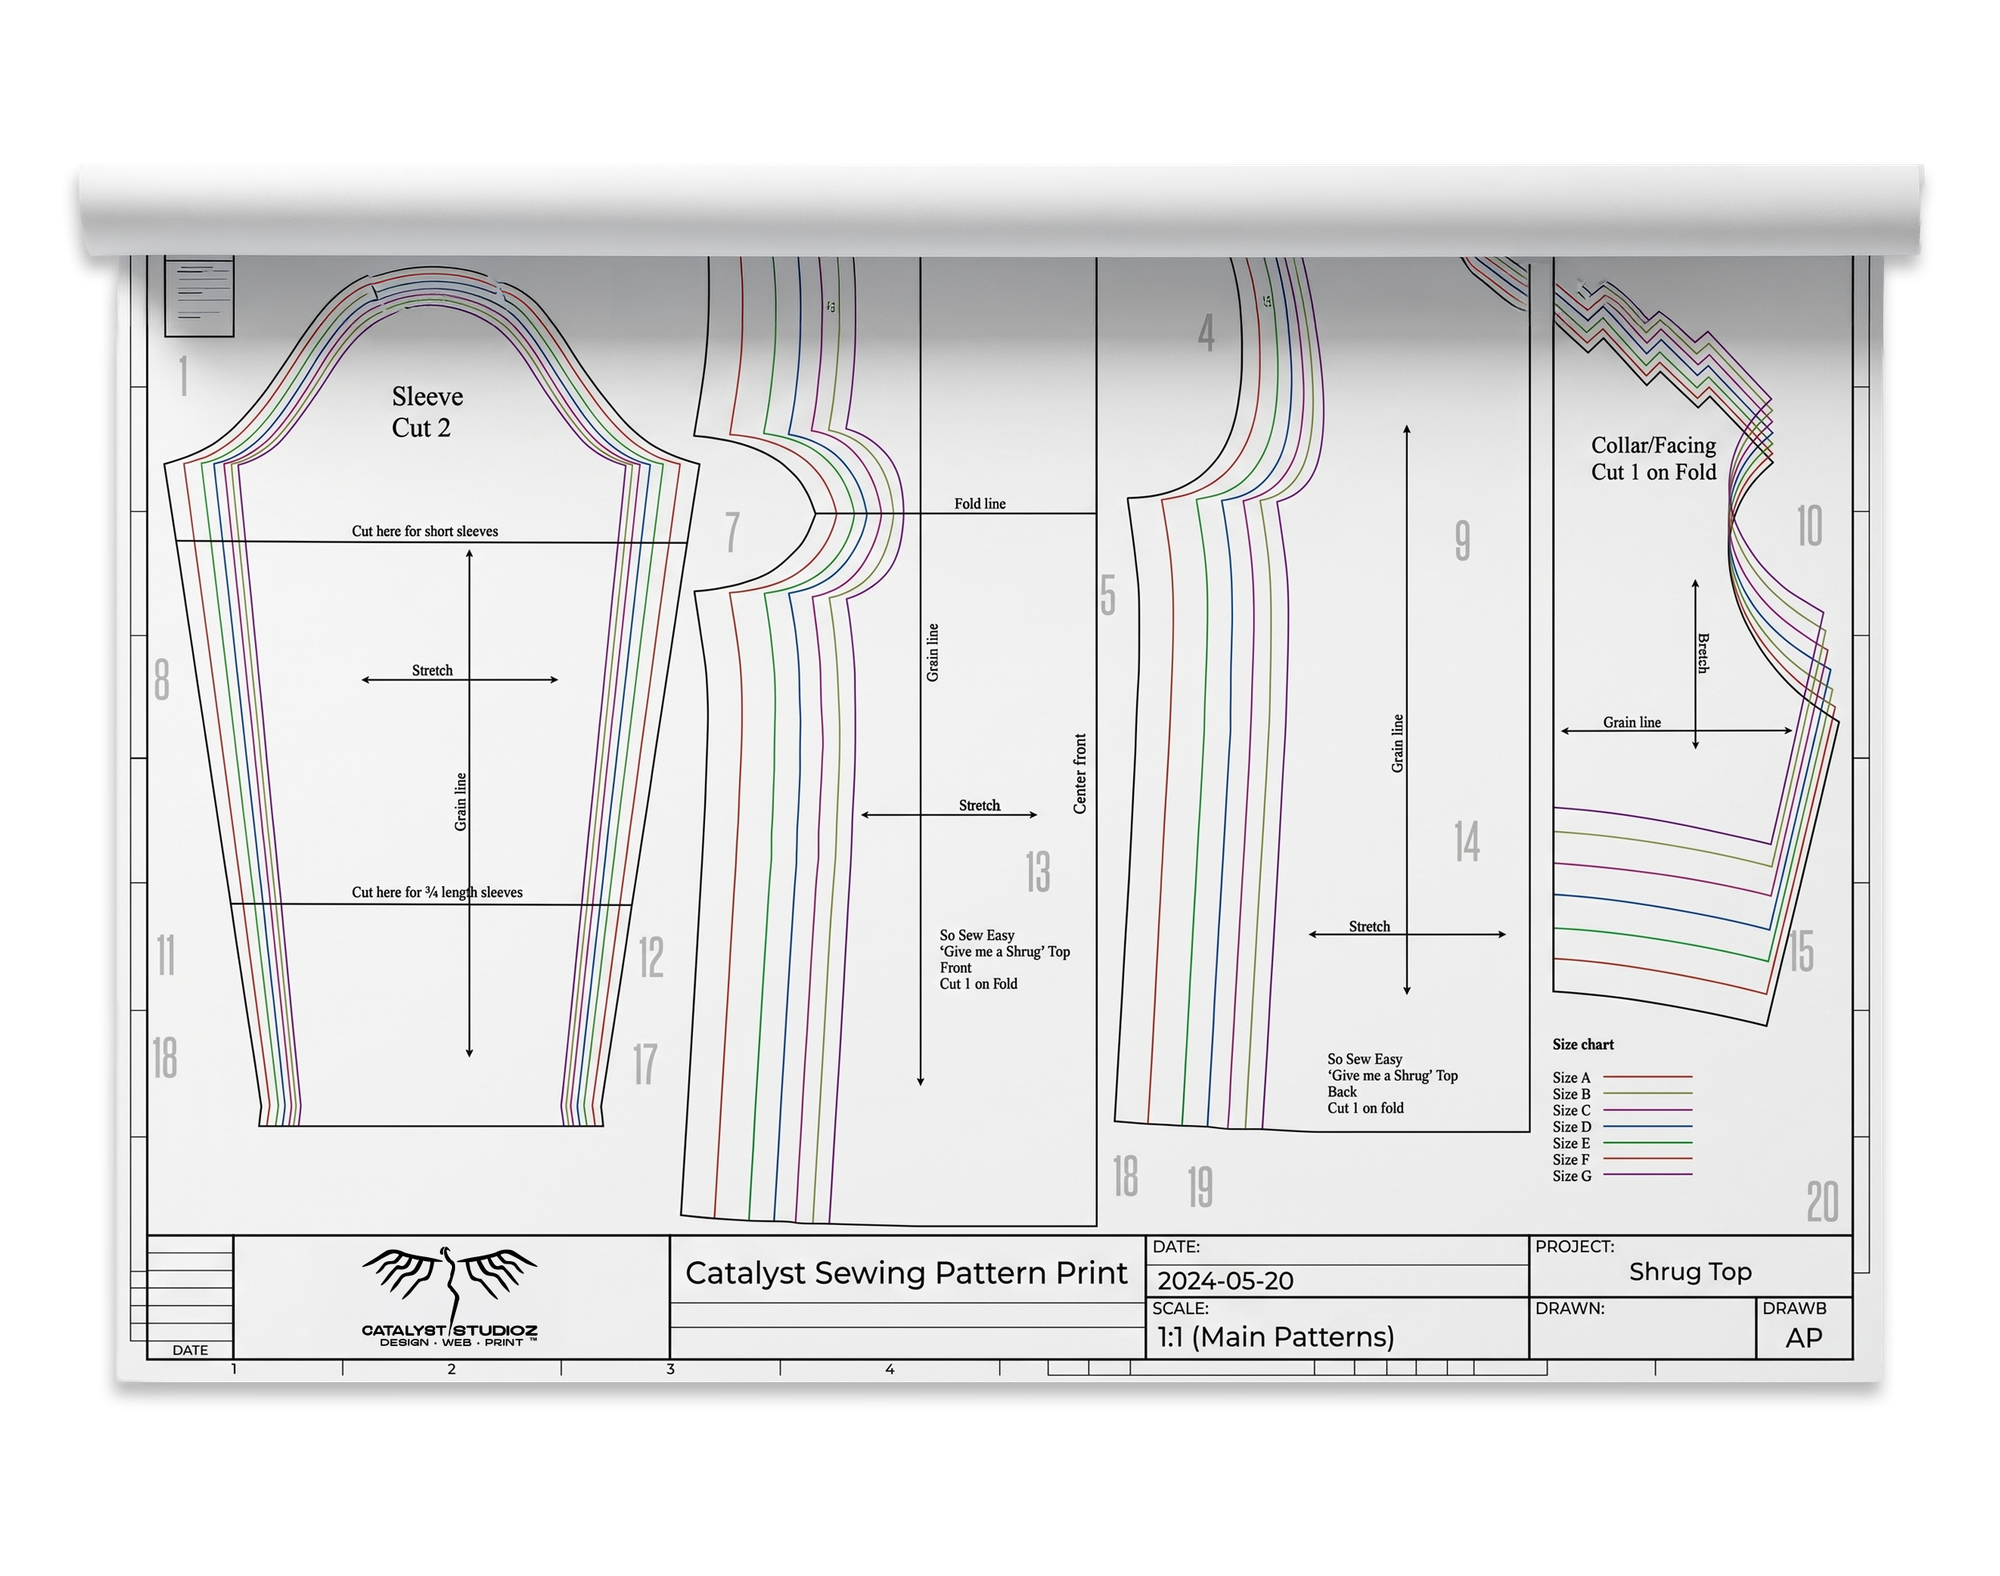
Task: Click the 'Collar/Facing Cut 1 on Fold' label
Action: [x=1653, y=458]
